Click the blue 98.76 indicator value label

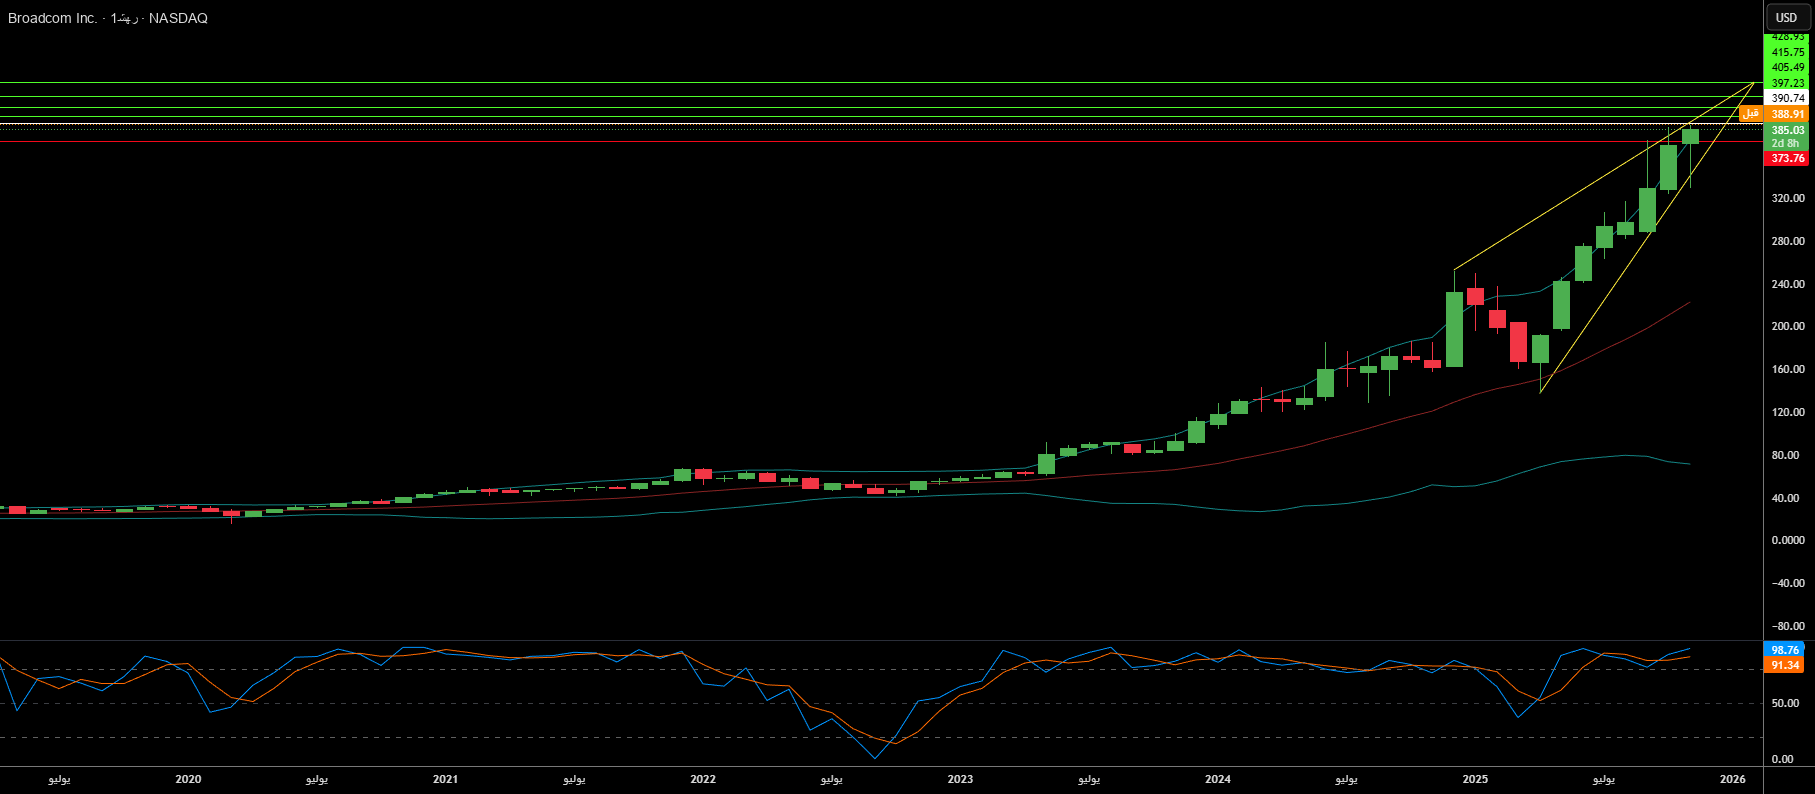pyautogui.click(x=1784, y=650)
